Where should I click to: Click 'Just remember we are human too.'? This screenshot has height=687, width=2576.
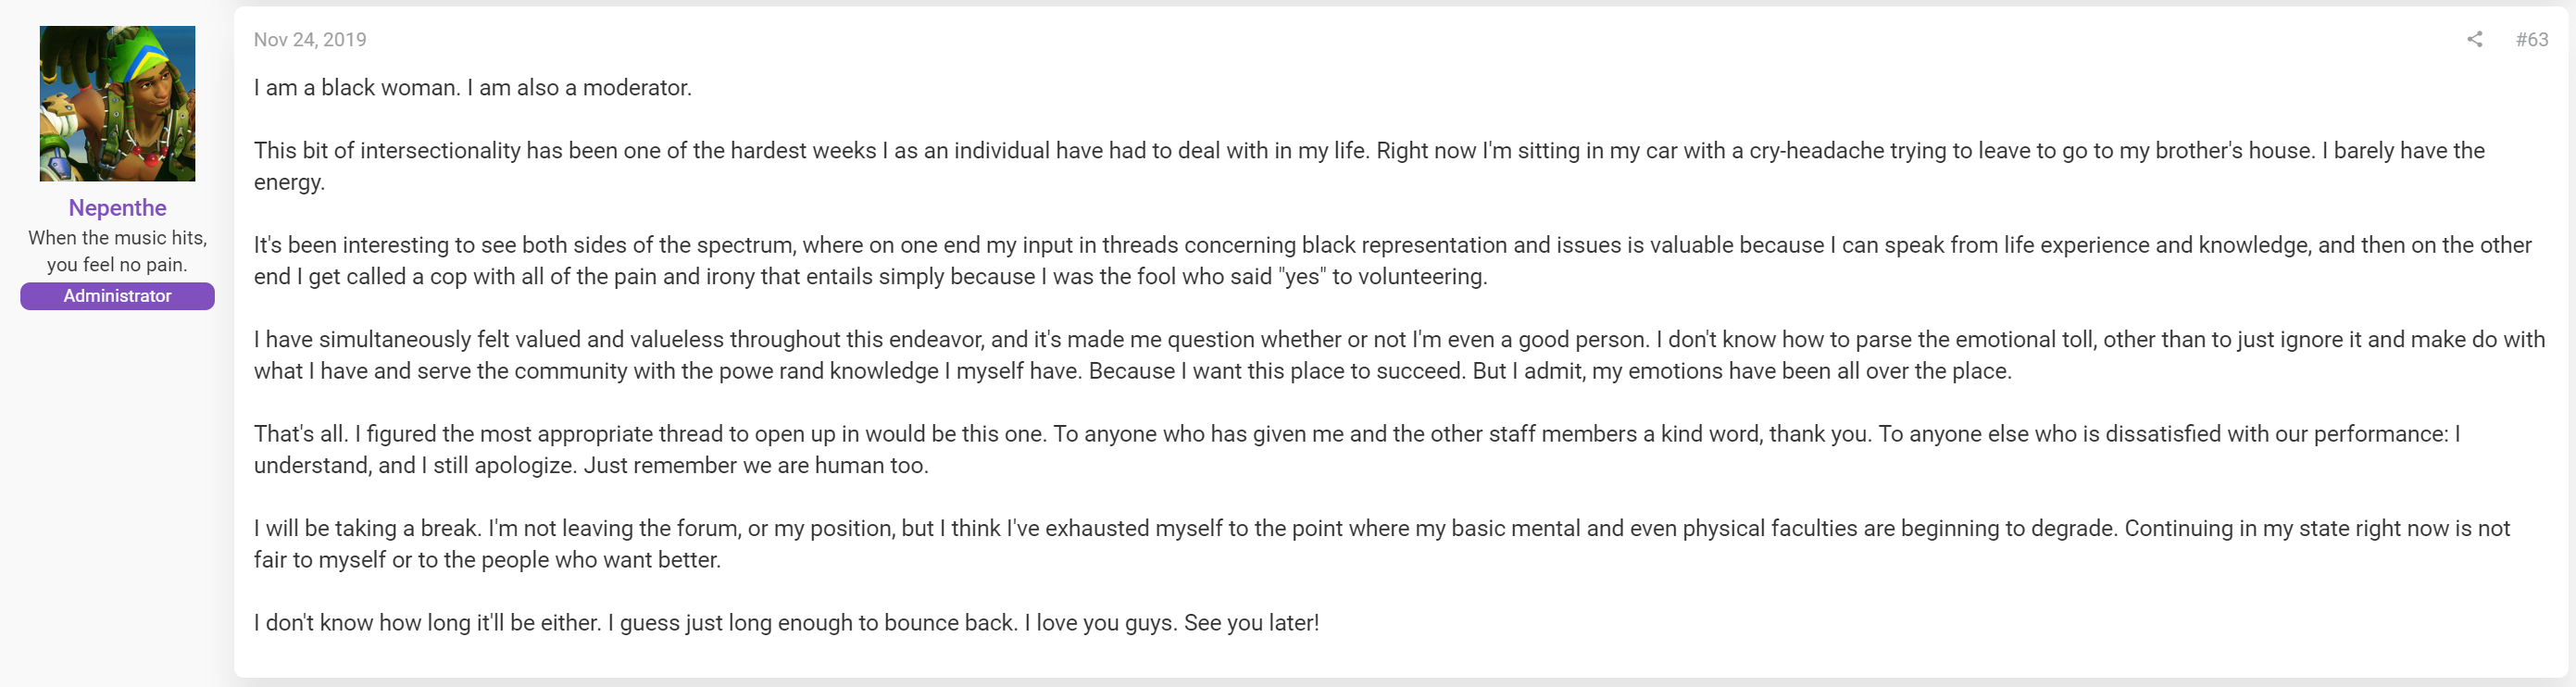[756, 466]
